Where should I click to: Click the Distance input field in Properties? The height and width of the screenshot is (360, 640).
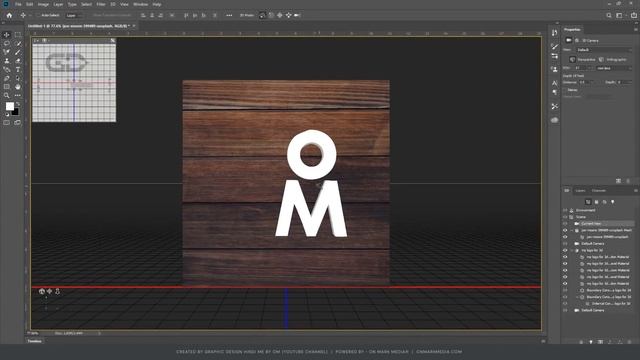point(584,82)
